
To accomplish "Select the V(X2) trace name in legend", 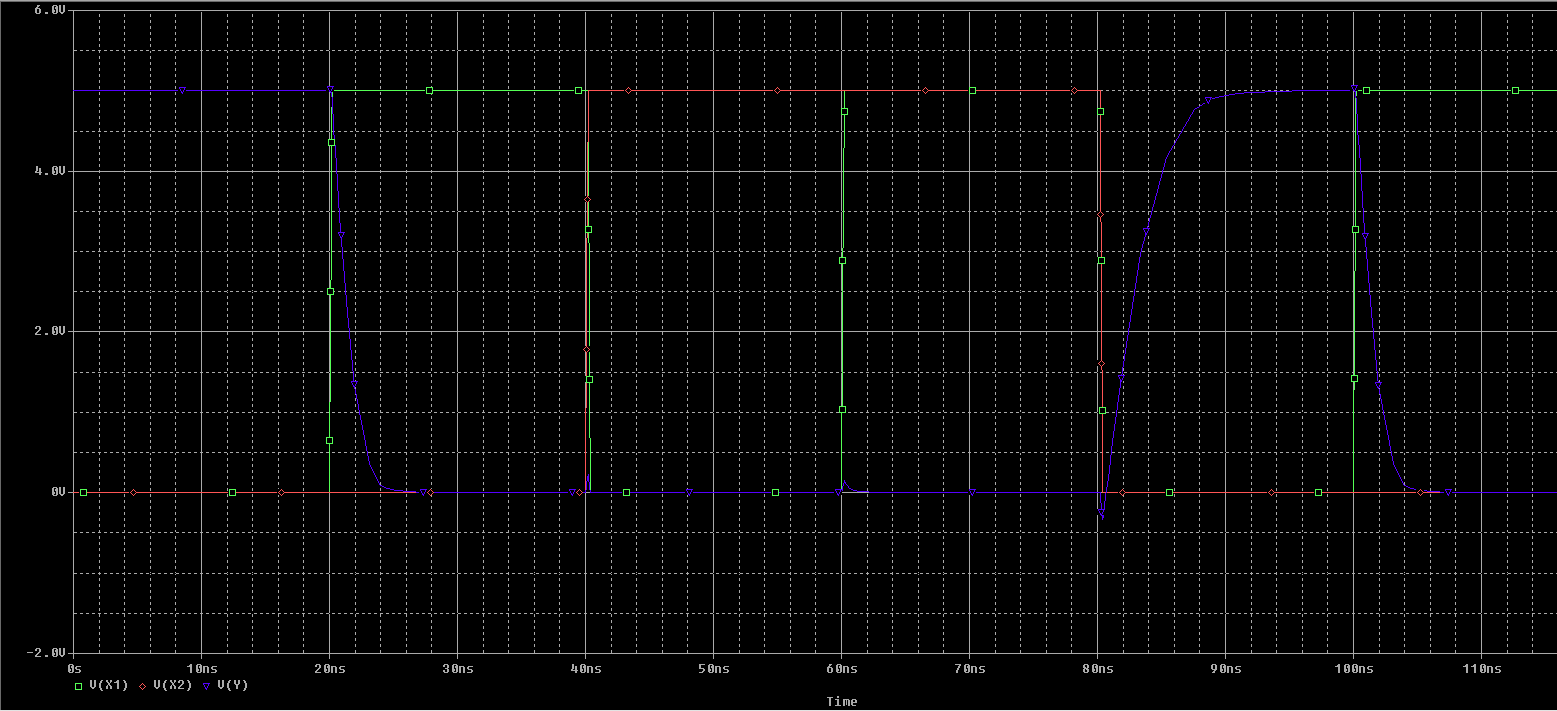I will coord(172,685).
